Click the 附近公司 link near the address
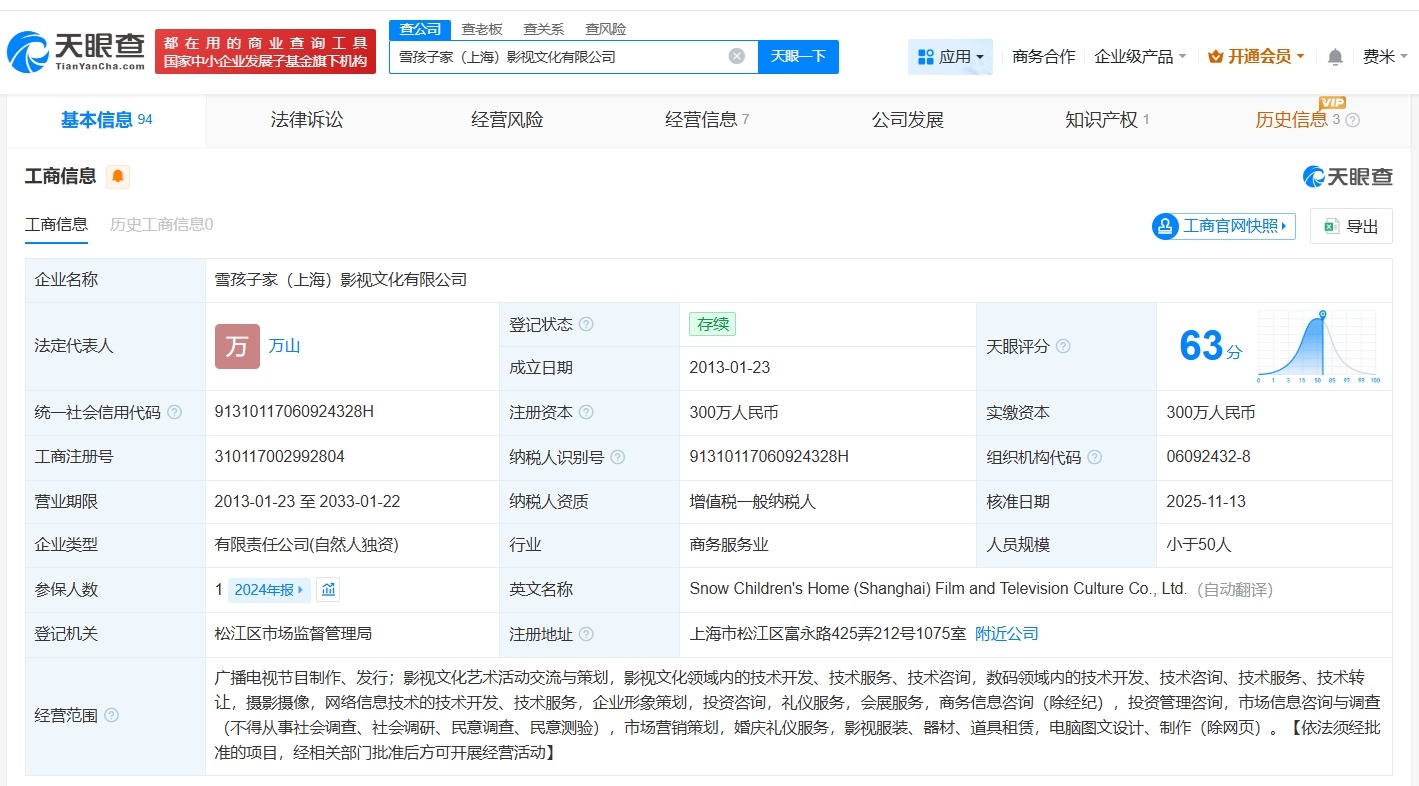The width and height of the screenshot is (1419, 786). 1006,633
